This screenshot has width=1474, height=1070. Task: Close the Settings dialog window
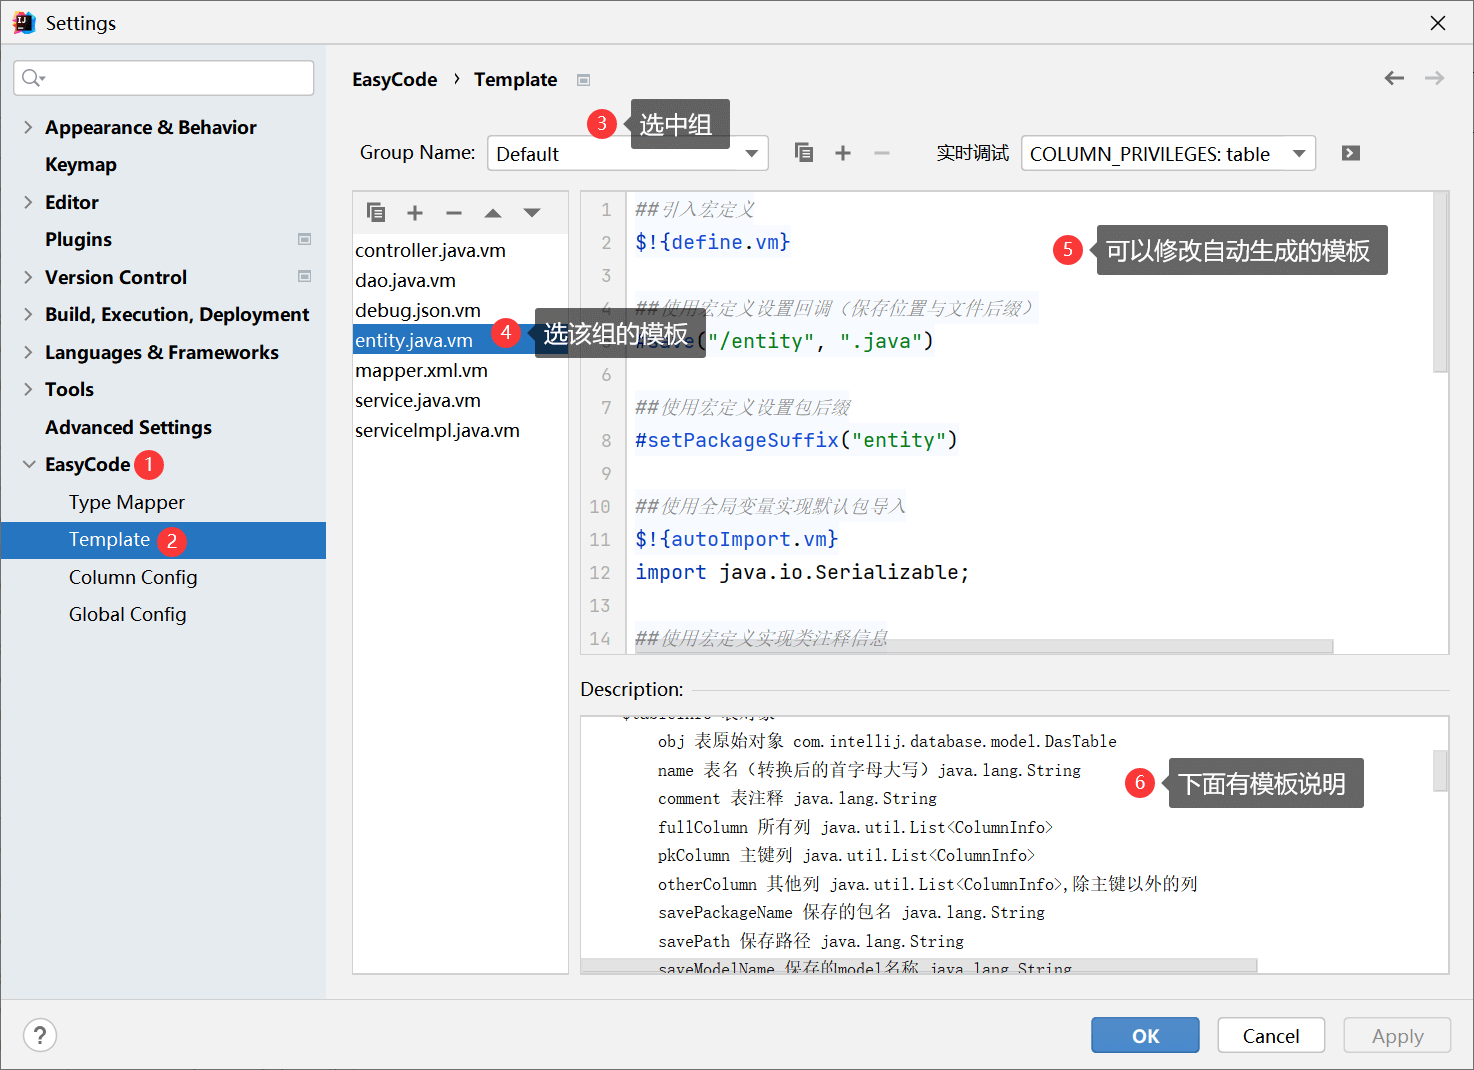(x=1438, y=23)
